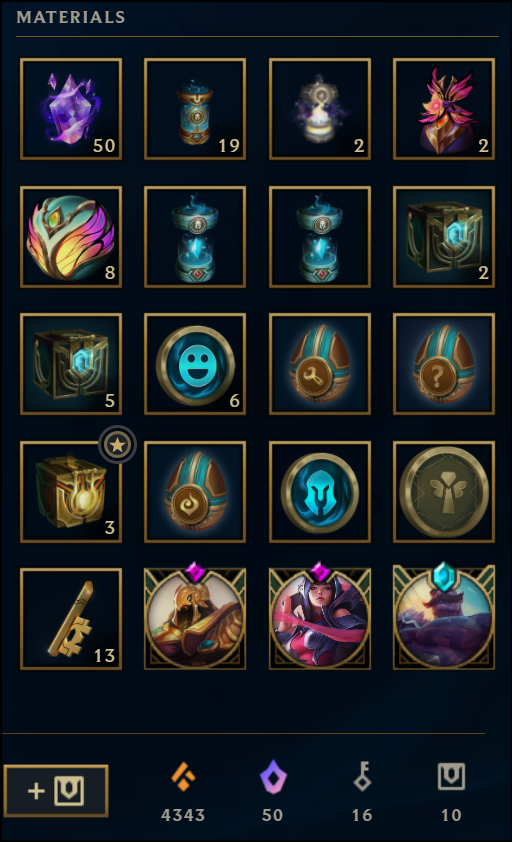Viewport: 512px width, 842px height.
Task: Select the egg with flame swirl symbol
Action: tap(195, 492)
